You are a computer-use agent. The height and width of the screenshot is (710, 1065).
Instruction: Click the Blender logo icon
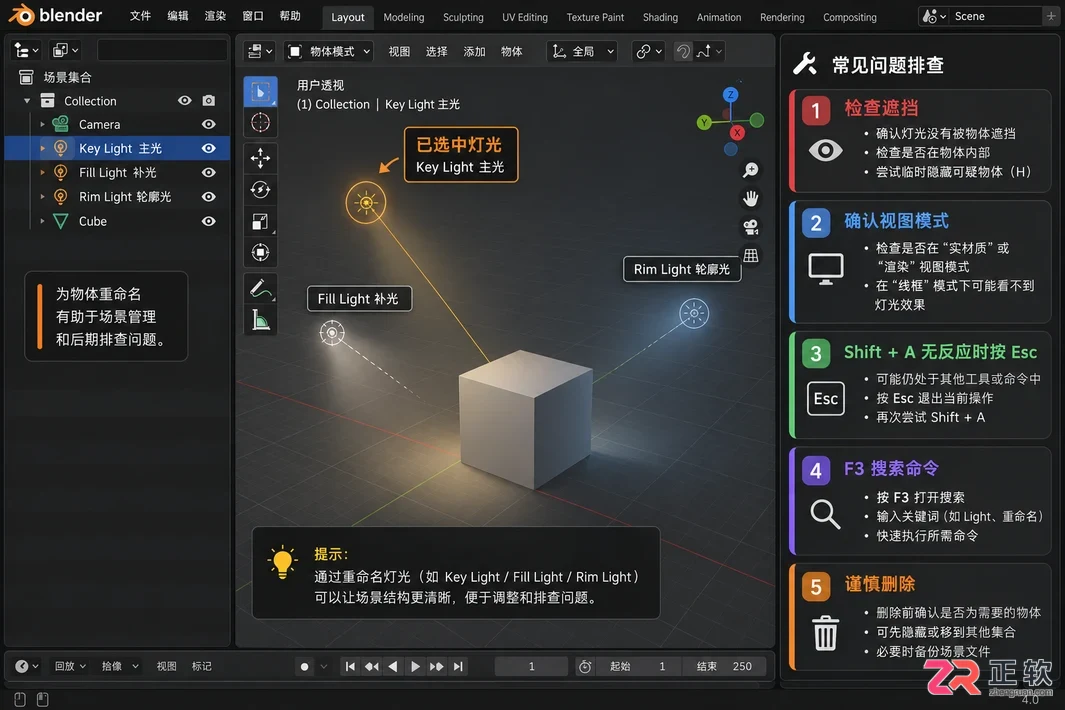point(22,15)
